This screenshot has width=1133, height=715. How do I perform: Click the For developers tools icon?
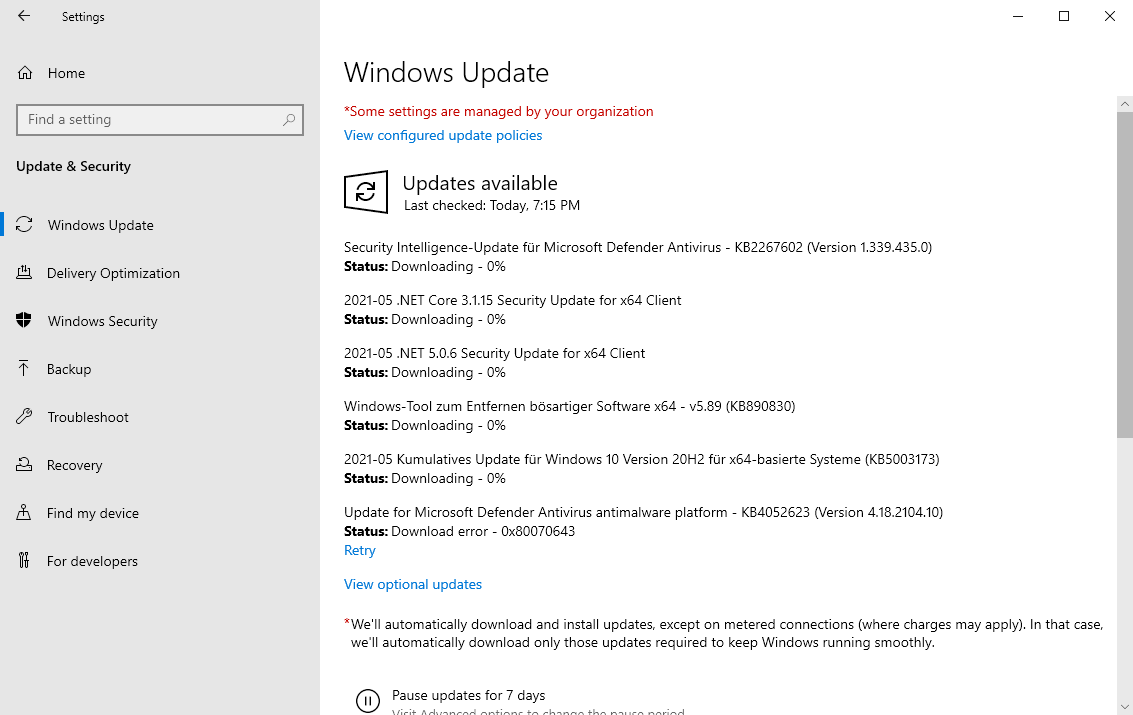(x=24, y=560)
